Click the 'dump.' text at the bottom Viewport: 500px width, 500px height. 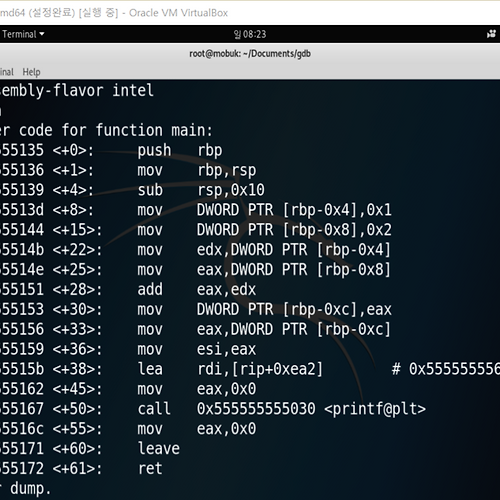[x=30, y=489]
